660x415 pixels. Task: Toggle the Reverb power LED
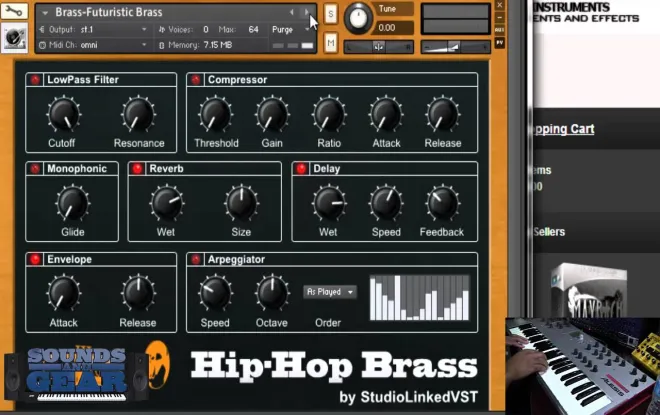pyautogui.click(x=137, y=168)
